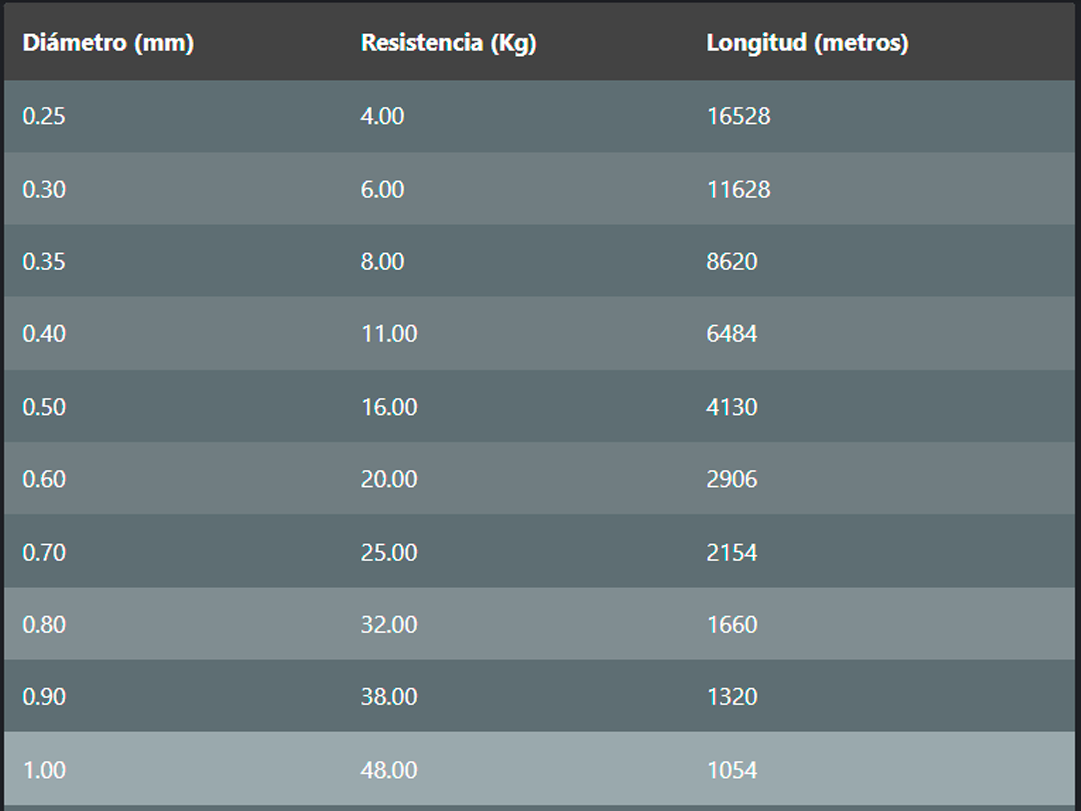Click the 16.00 resistance value
1081x811 pixels.
click(x=389, y=407)
